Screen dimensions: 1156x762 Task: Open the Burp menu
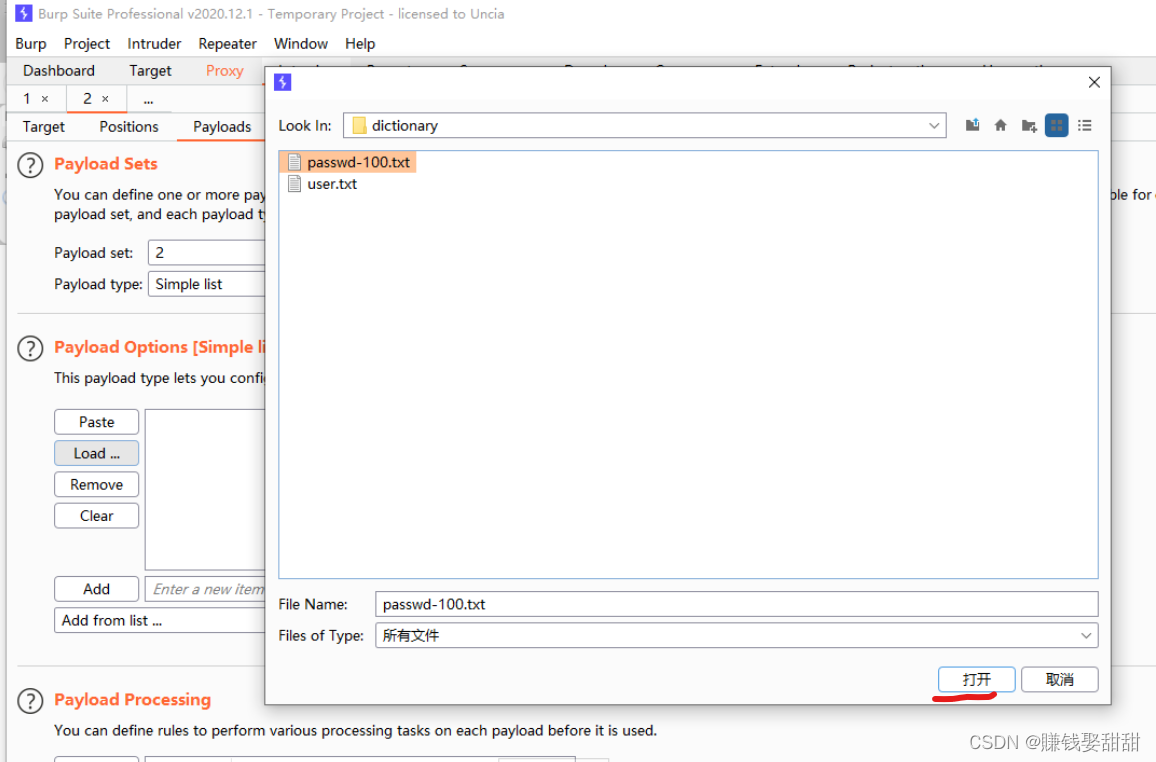(x=31, y=43)
